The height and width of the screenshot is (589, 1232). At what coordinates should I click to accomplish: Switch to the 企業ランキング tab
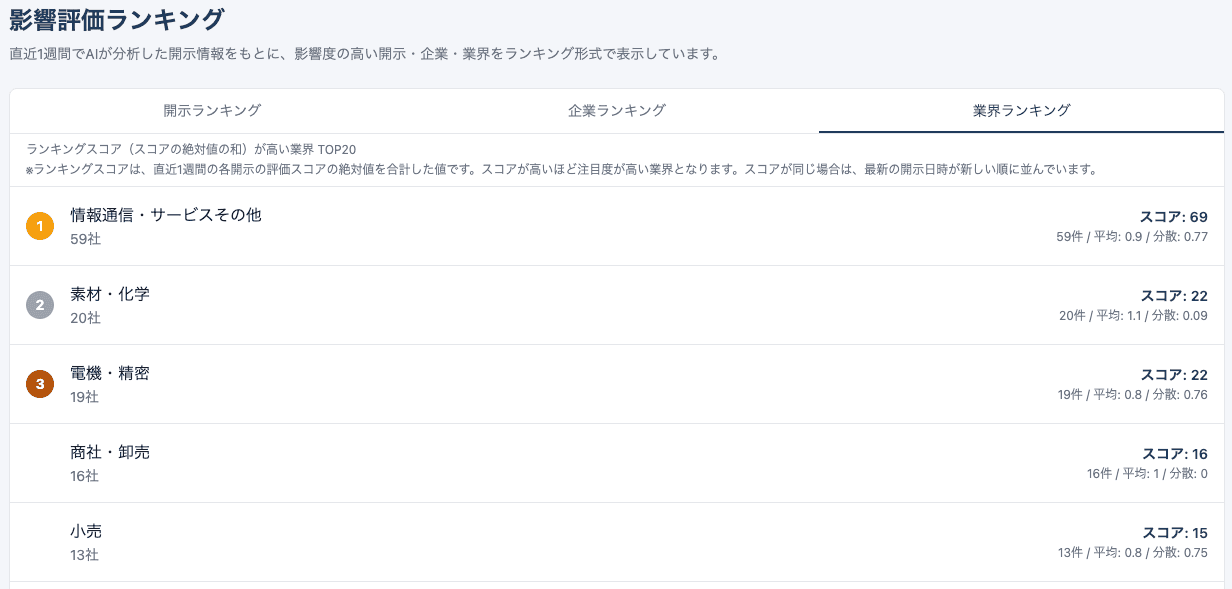point(616,112)
